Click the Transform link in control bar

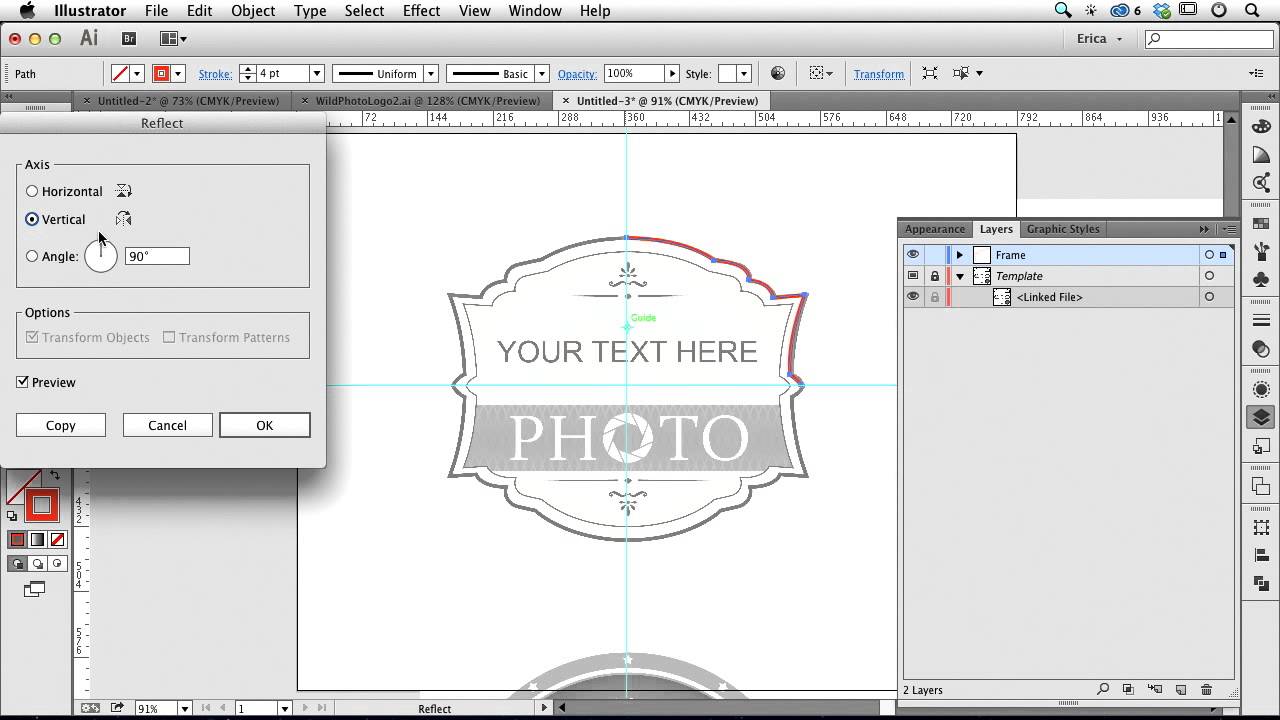(879, 74)
